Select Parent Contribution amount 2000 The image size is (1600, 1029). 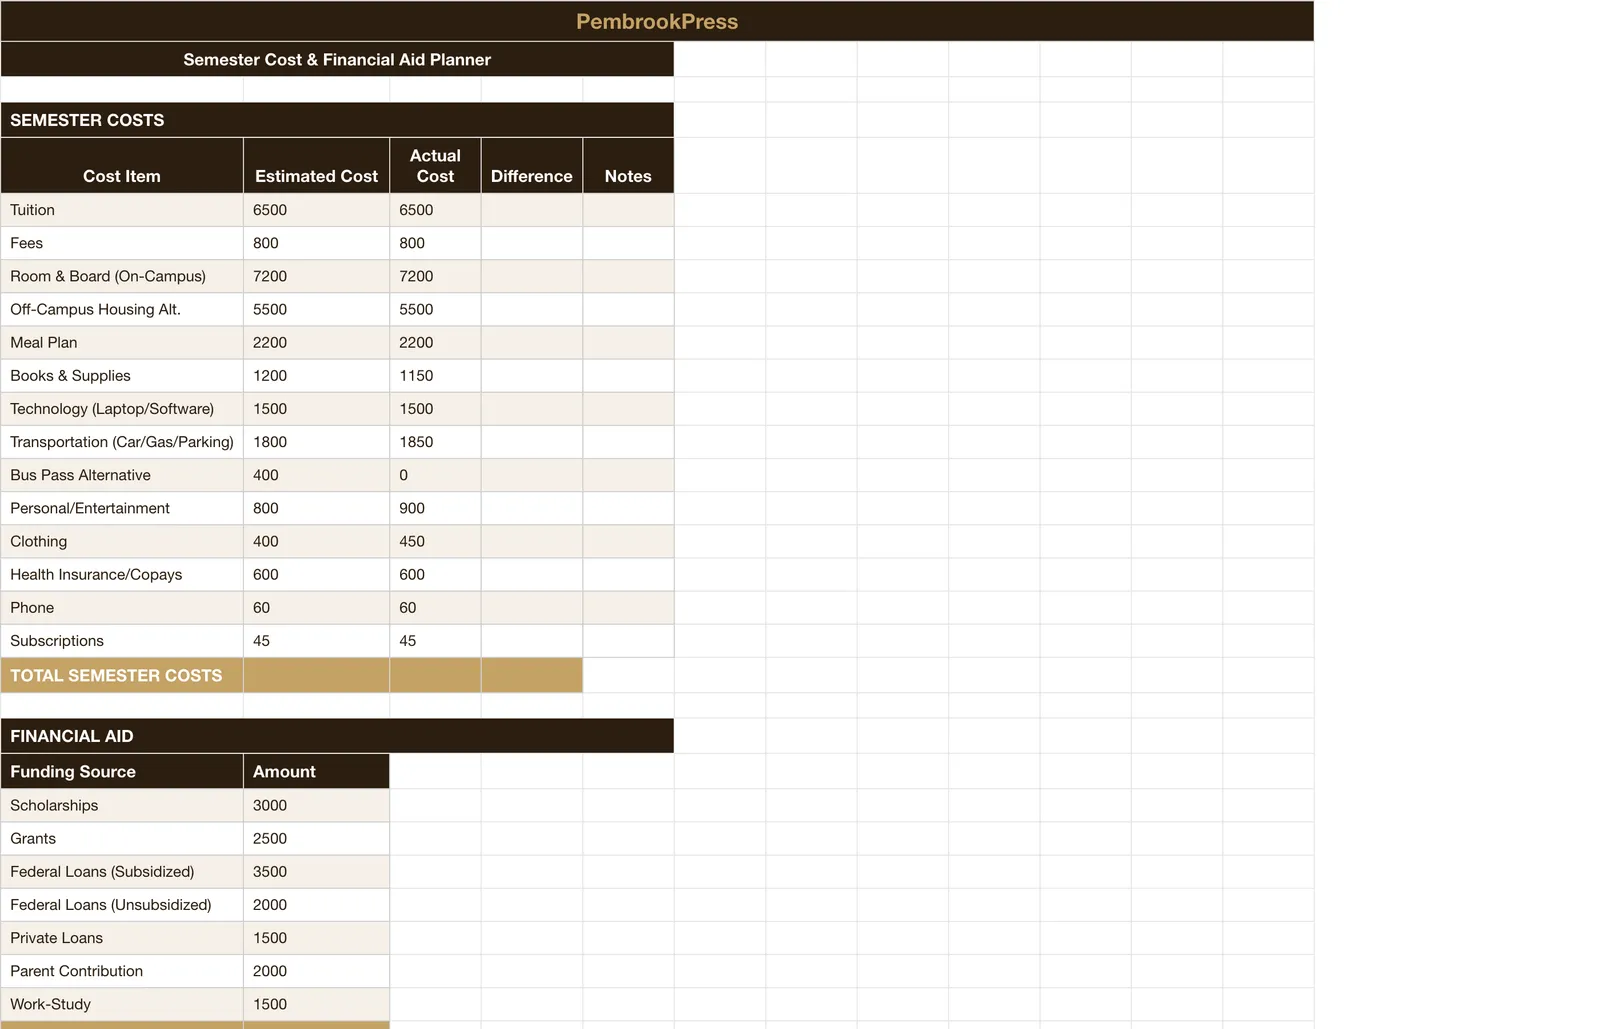pyautogui.click(x=316, y=970)
